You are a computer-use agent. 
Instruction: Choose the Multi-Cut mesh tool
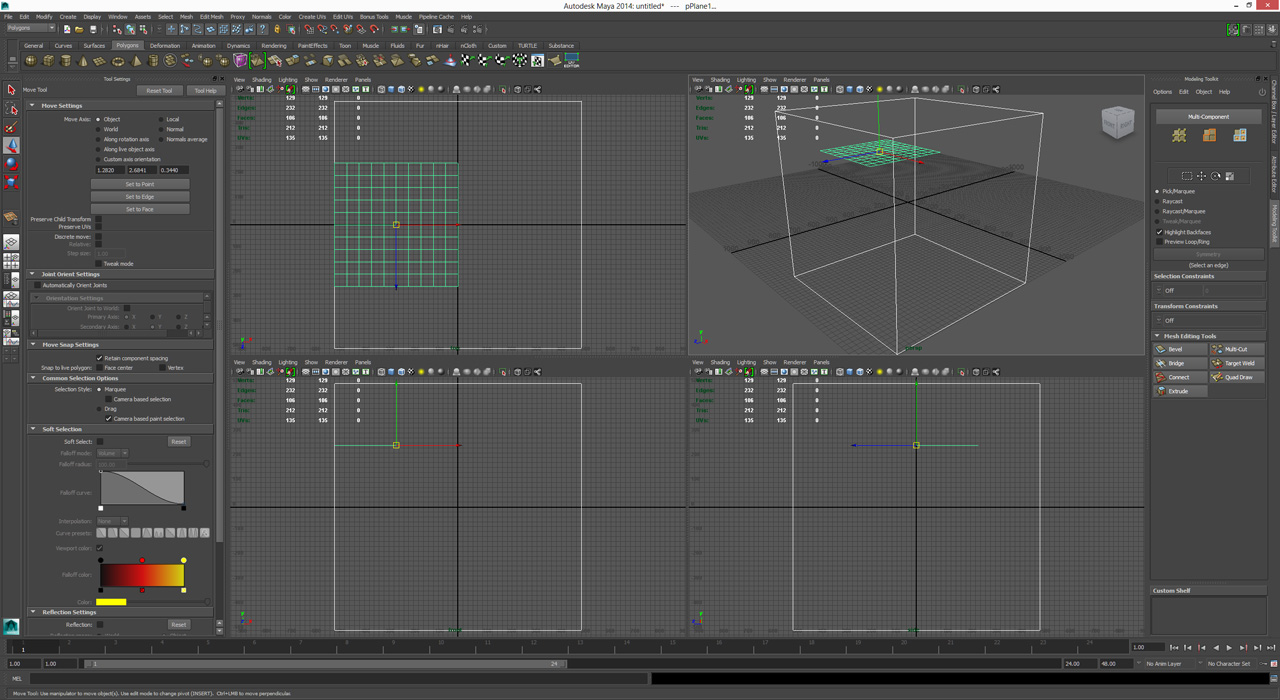(x=1236, y=349)
